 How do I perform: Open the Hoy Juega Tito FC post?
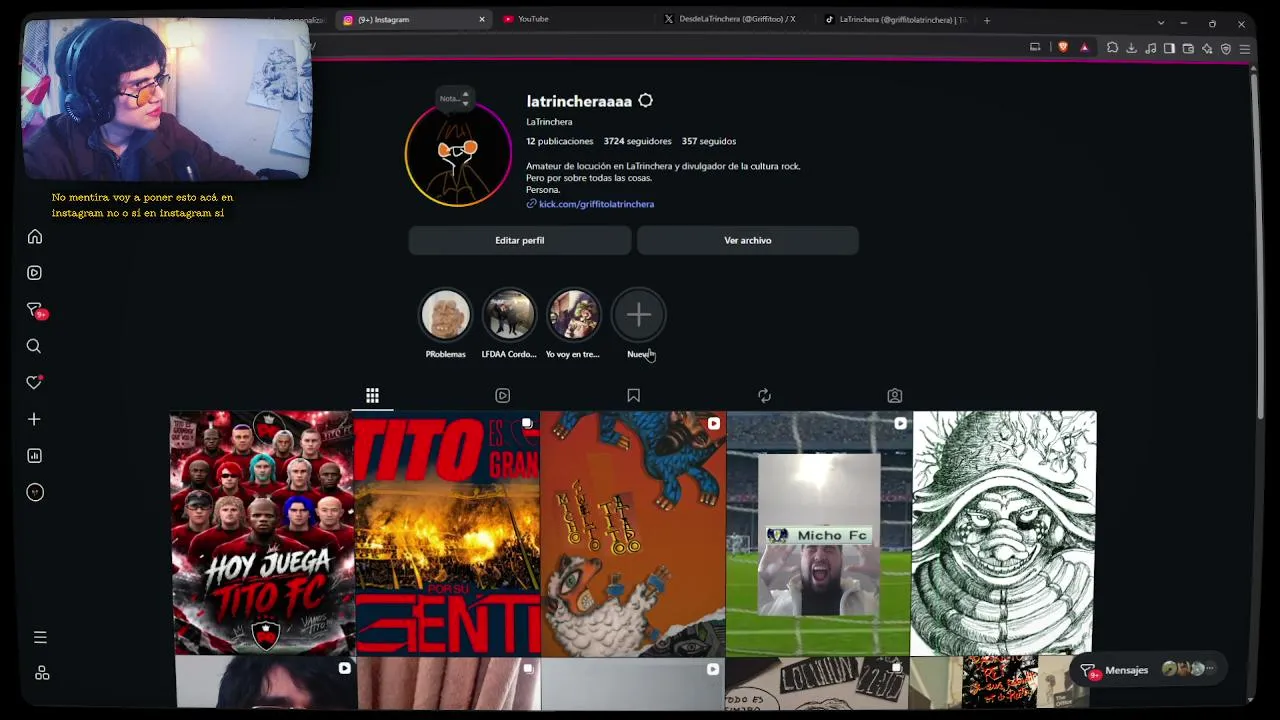click(x=262, y=533)
